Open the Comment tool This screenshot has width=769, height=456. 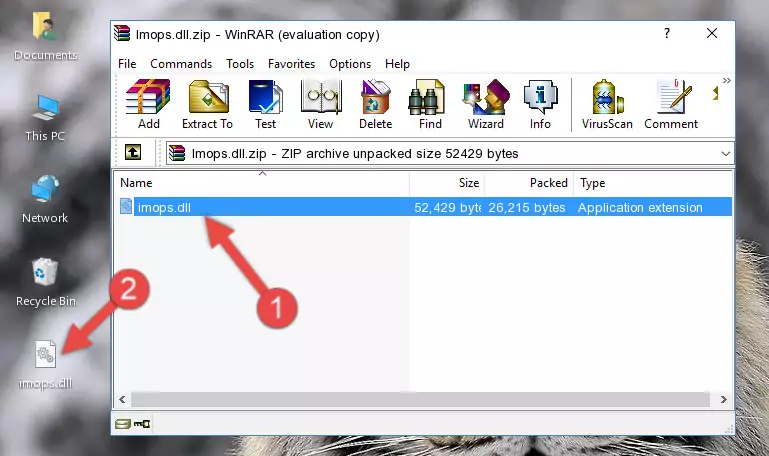(x=671, y=104)
